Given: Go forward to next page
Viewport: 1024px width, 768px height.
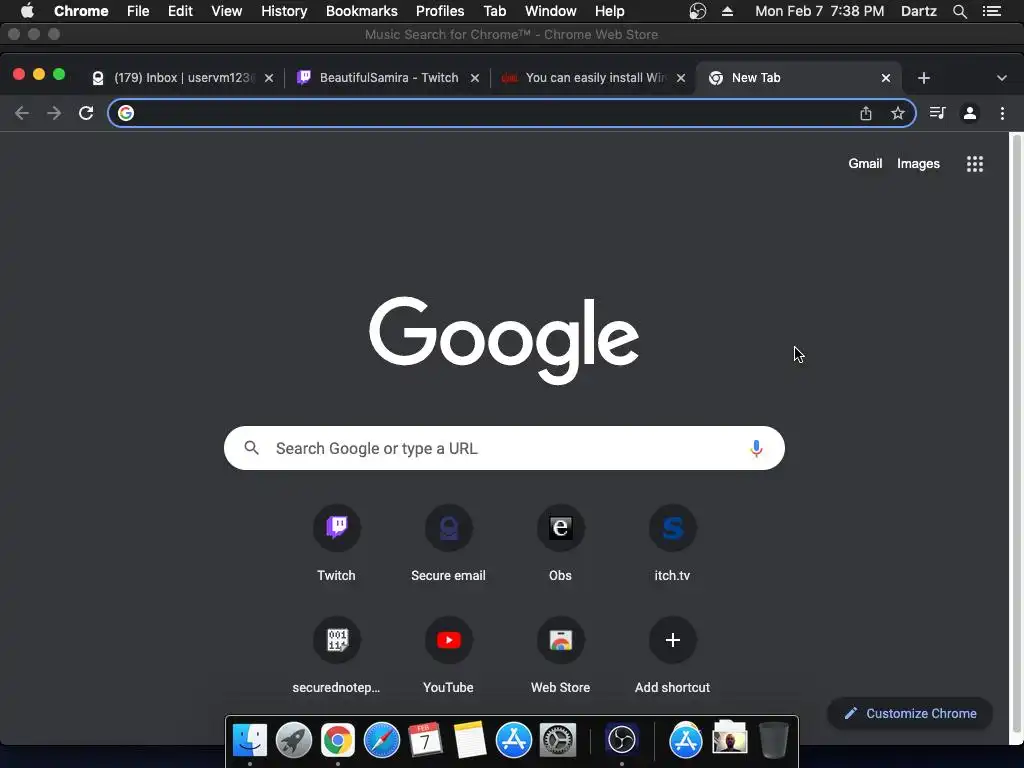Looking at the screenshot, I should pyautogui.click(x=54, y=113).
